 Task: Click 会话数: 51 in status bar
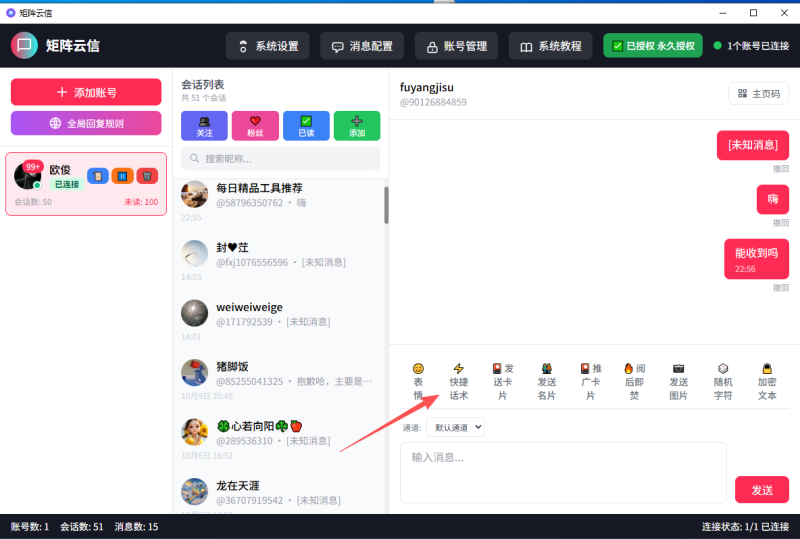pos(82,527)
